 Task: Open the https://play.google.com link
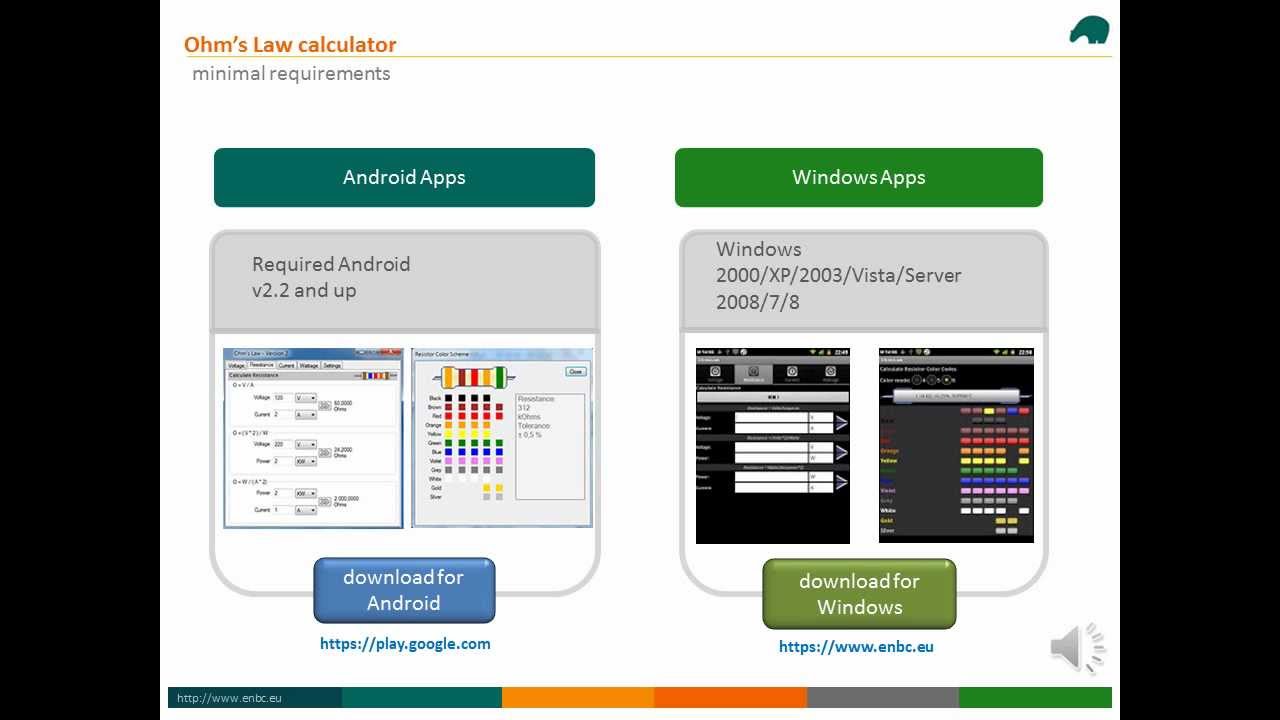click(405, 644)
